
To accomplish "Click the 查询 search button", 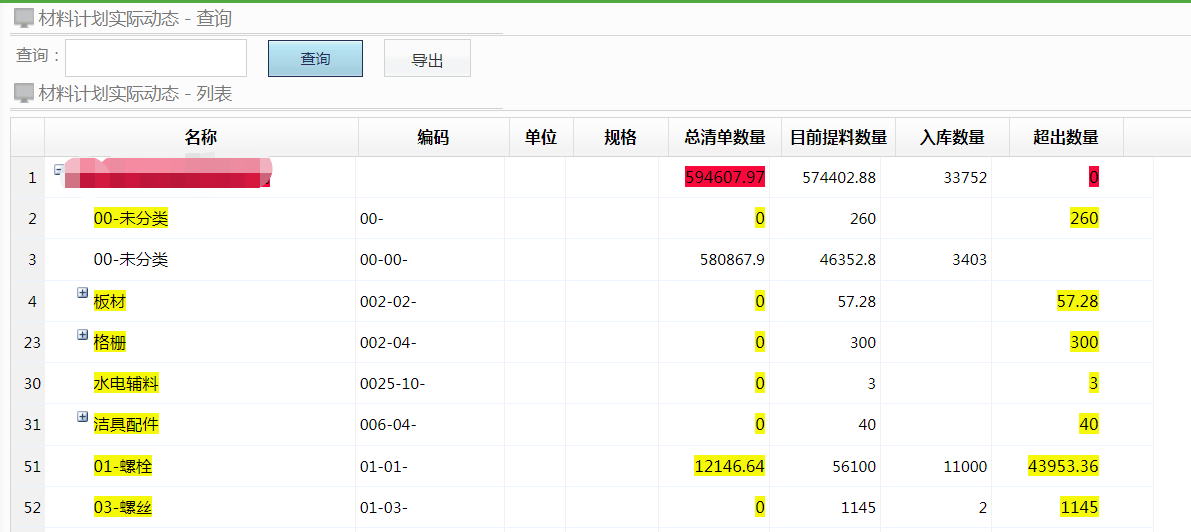I will [x=315, y=59].
